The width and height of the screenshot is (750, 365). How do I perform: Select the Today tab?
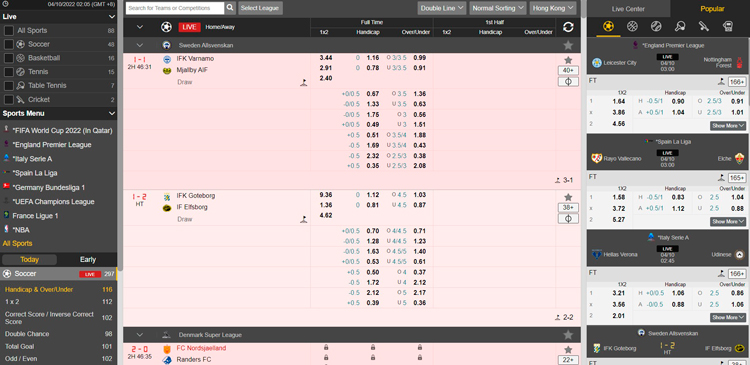coord(30,259)
